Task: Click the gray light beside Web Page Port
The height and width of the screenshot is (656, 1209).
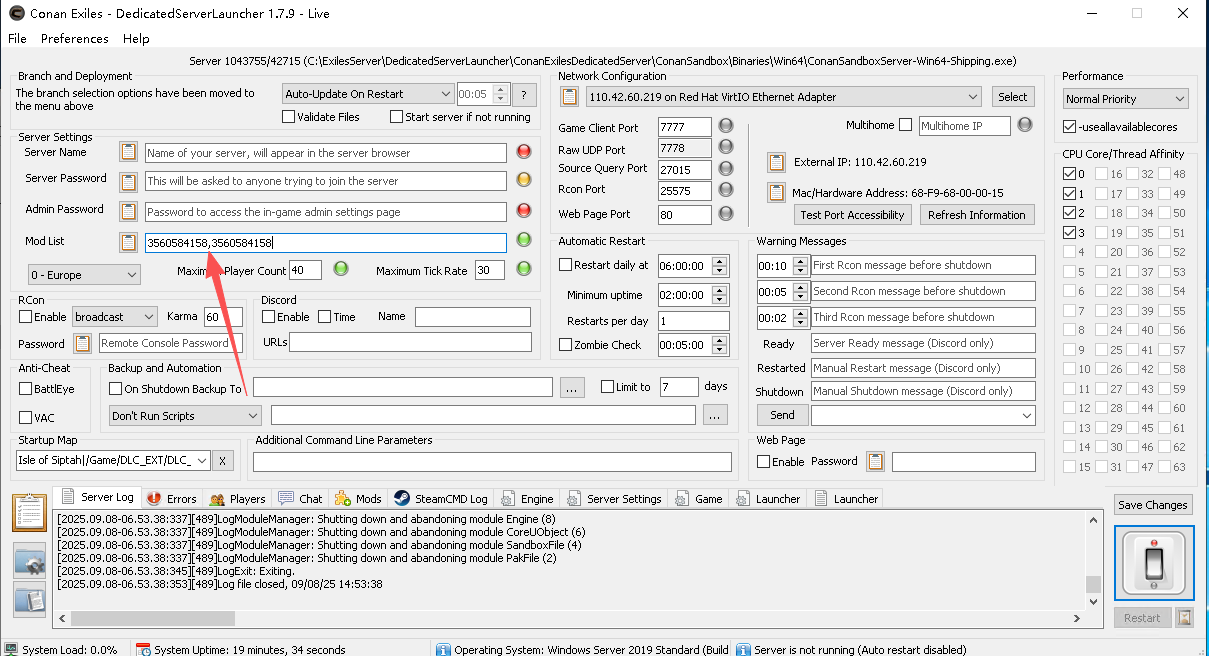Action: 727,213
